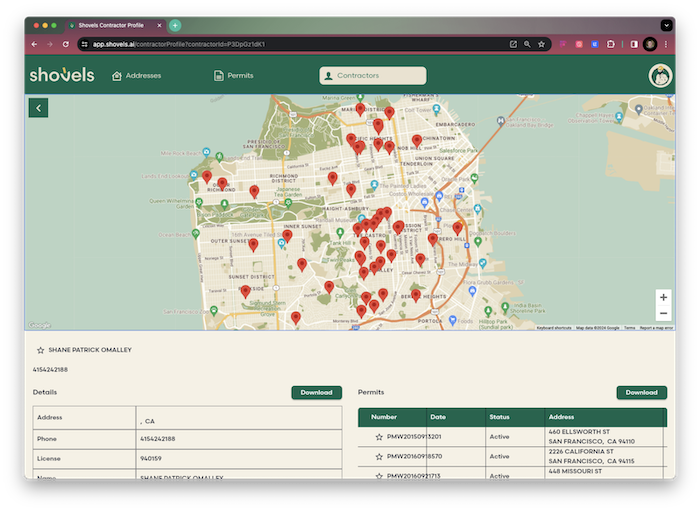Favorite contractor Shane Patrick Omalley star
Viewport: 700px width, 511px height.
pyautogui.click(x=41, y=350)
